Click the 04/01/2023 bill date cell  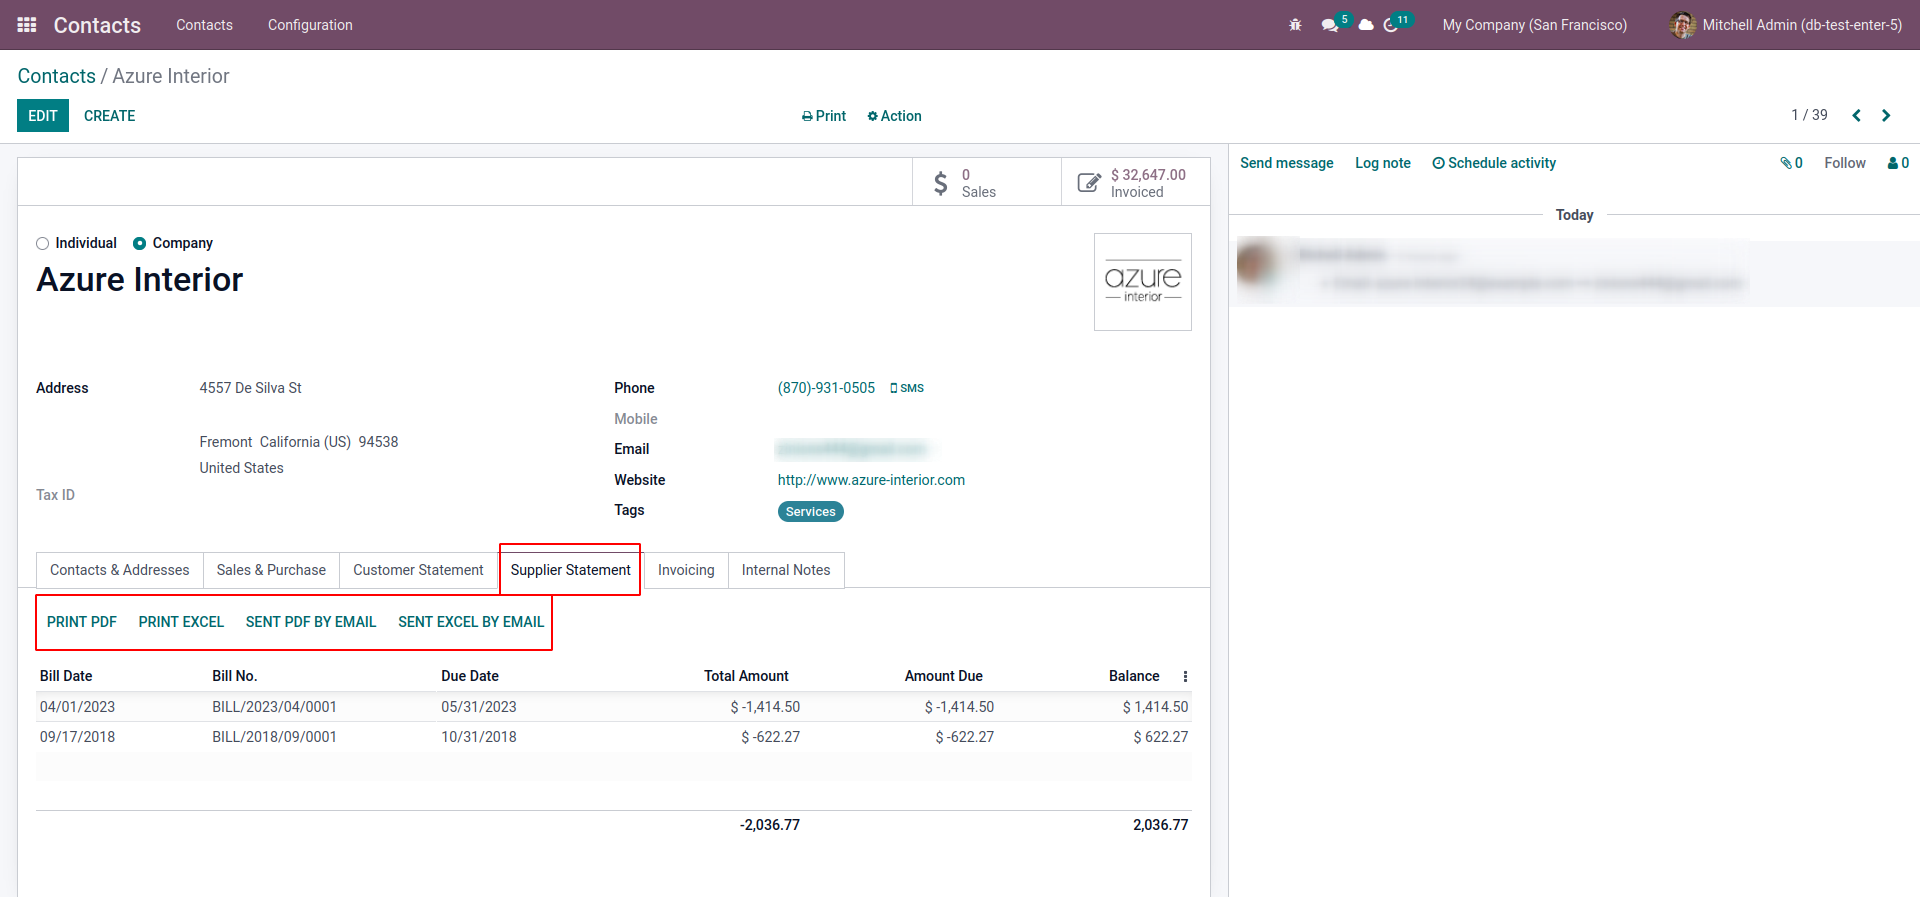click(x=77, y=707)
